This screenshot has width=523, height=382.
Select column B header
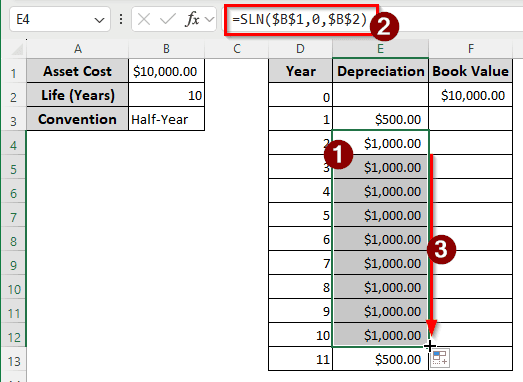(166, 49)
